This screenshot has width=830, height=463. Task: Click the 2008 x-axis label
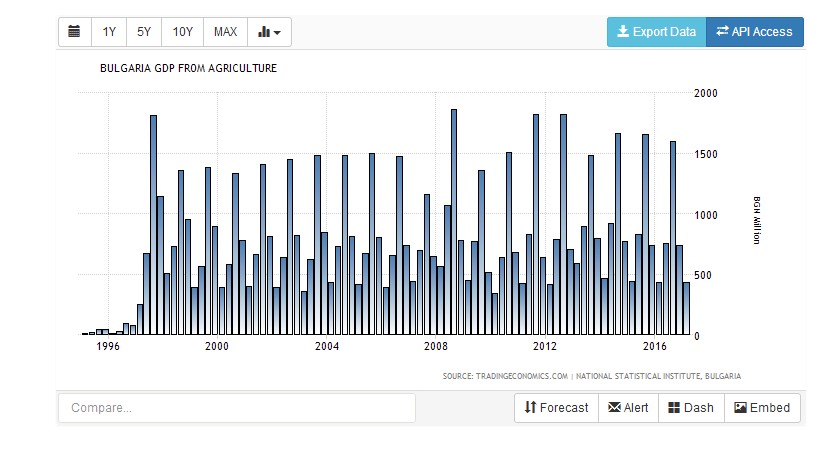pos(436,347)
